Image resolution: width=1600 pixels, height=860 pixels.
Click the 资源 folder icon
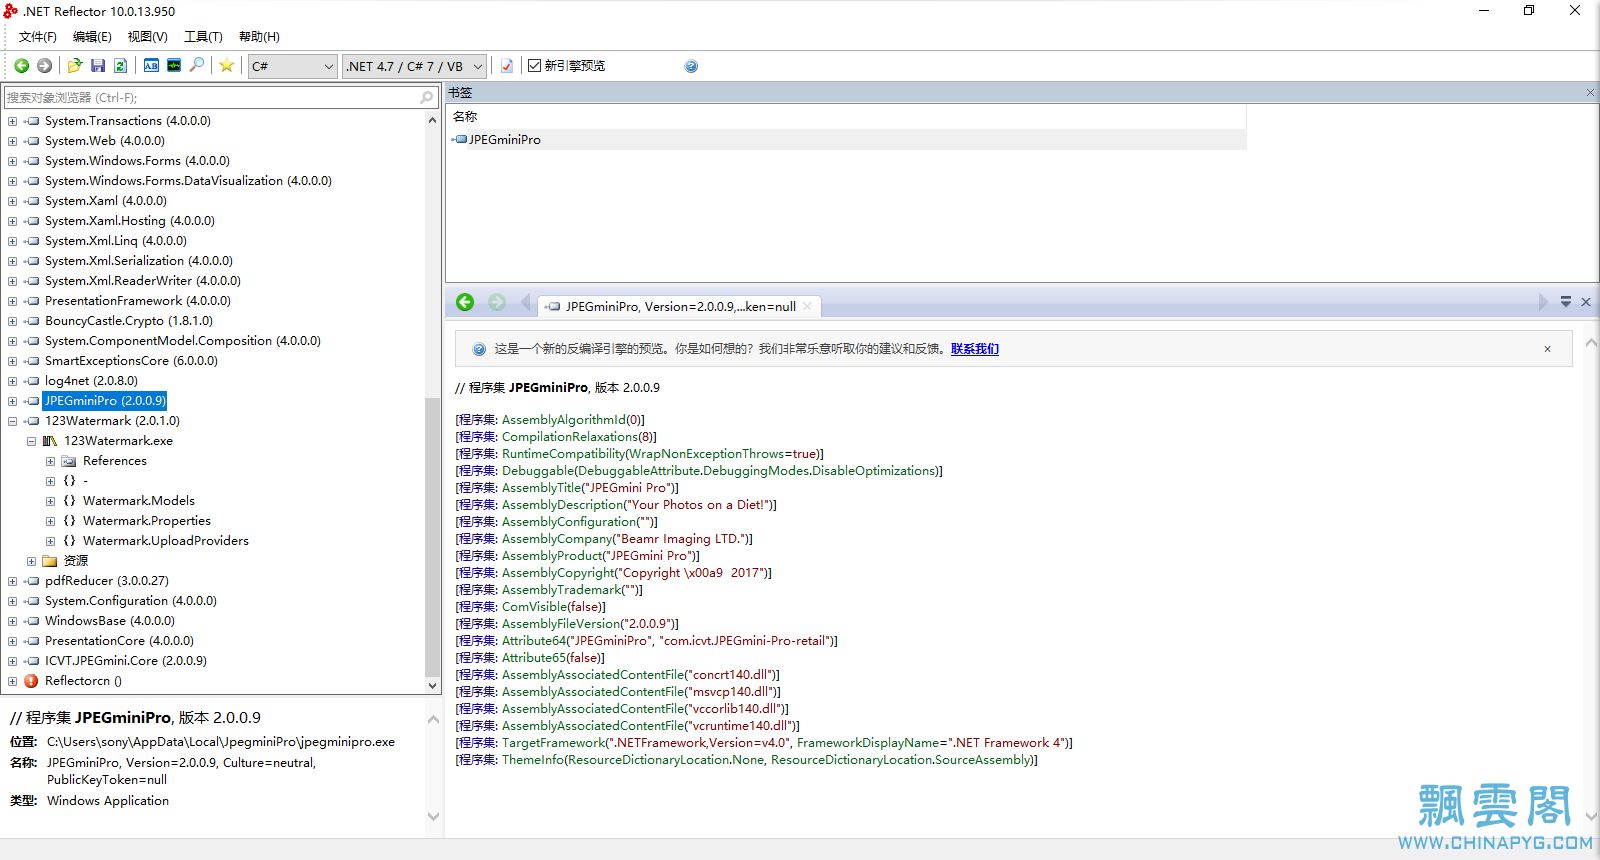click(50, 561)
